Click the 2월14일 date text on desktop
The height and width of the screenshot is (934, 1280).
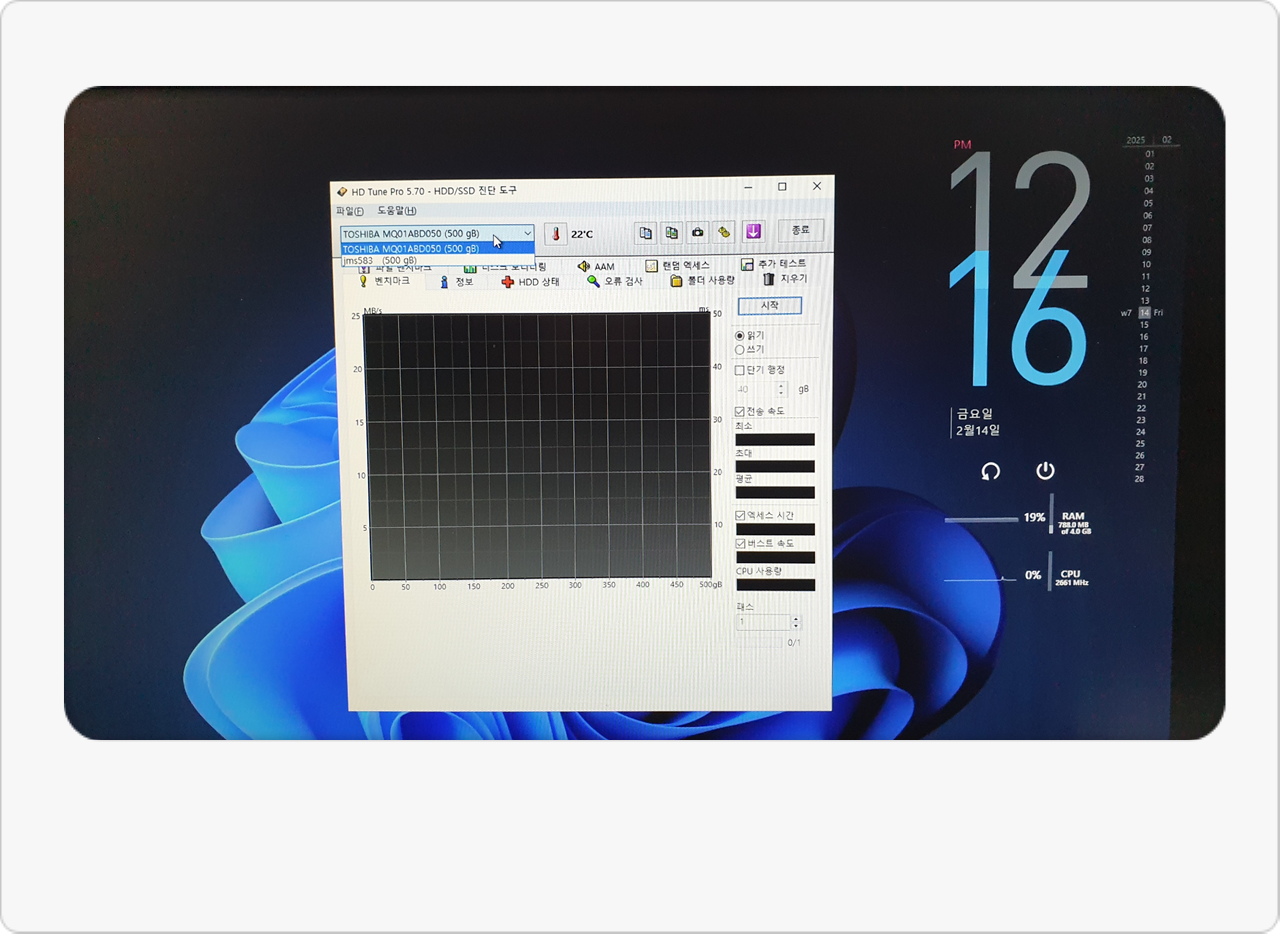click(978, 431)
